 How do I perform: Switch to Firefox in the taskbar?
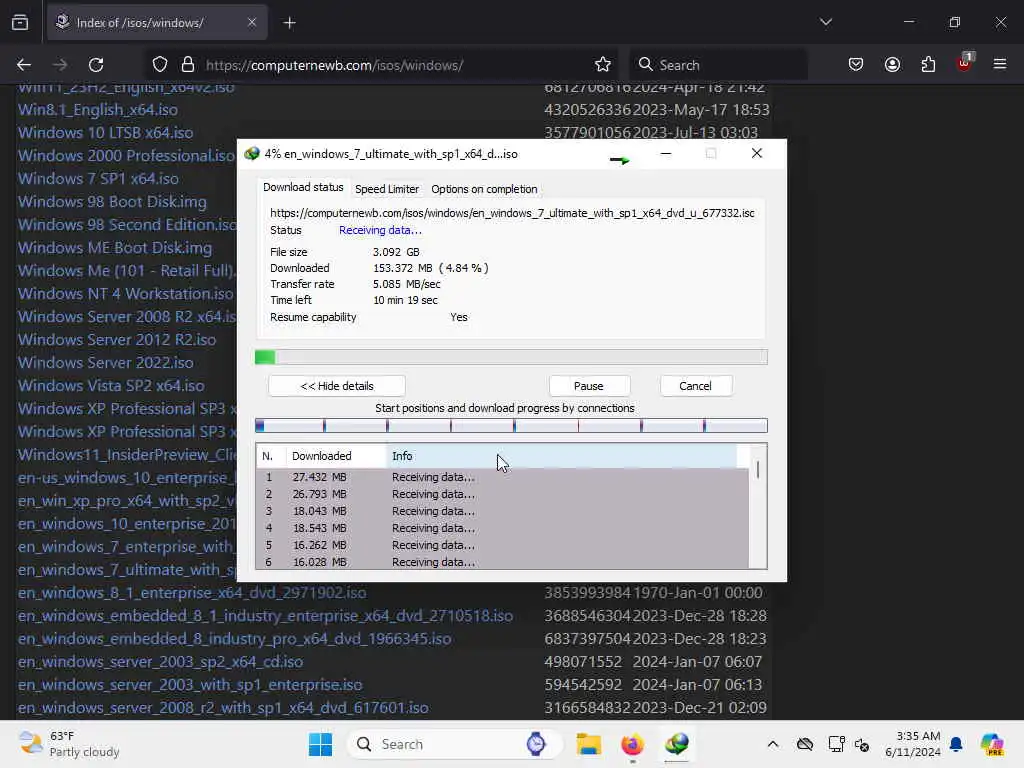click(632, 744)
